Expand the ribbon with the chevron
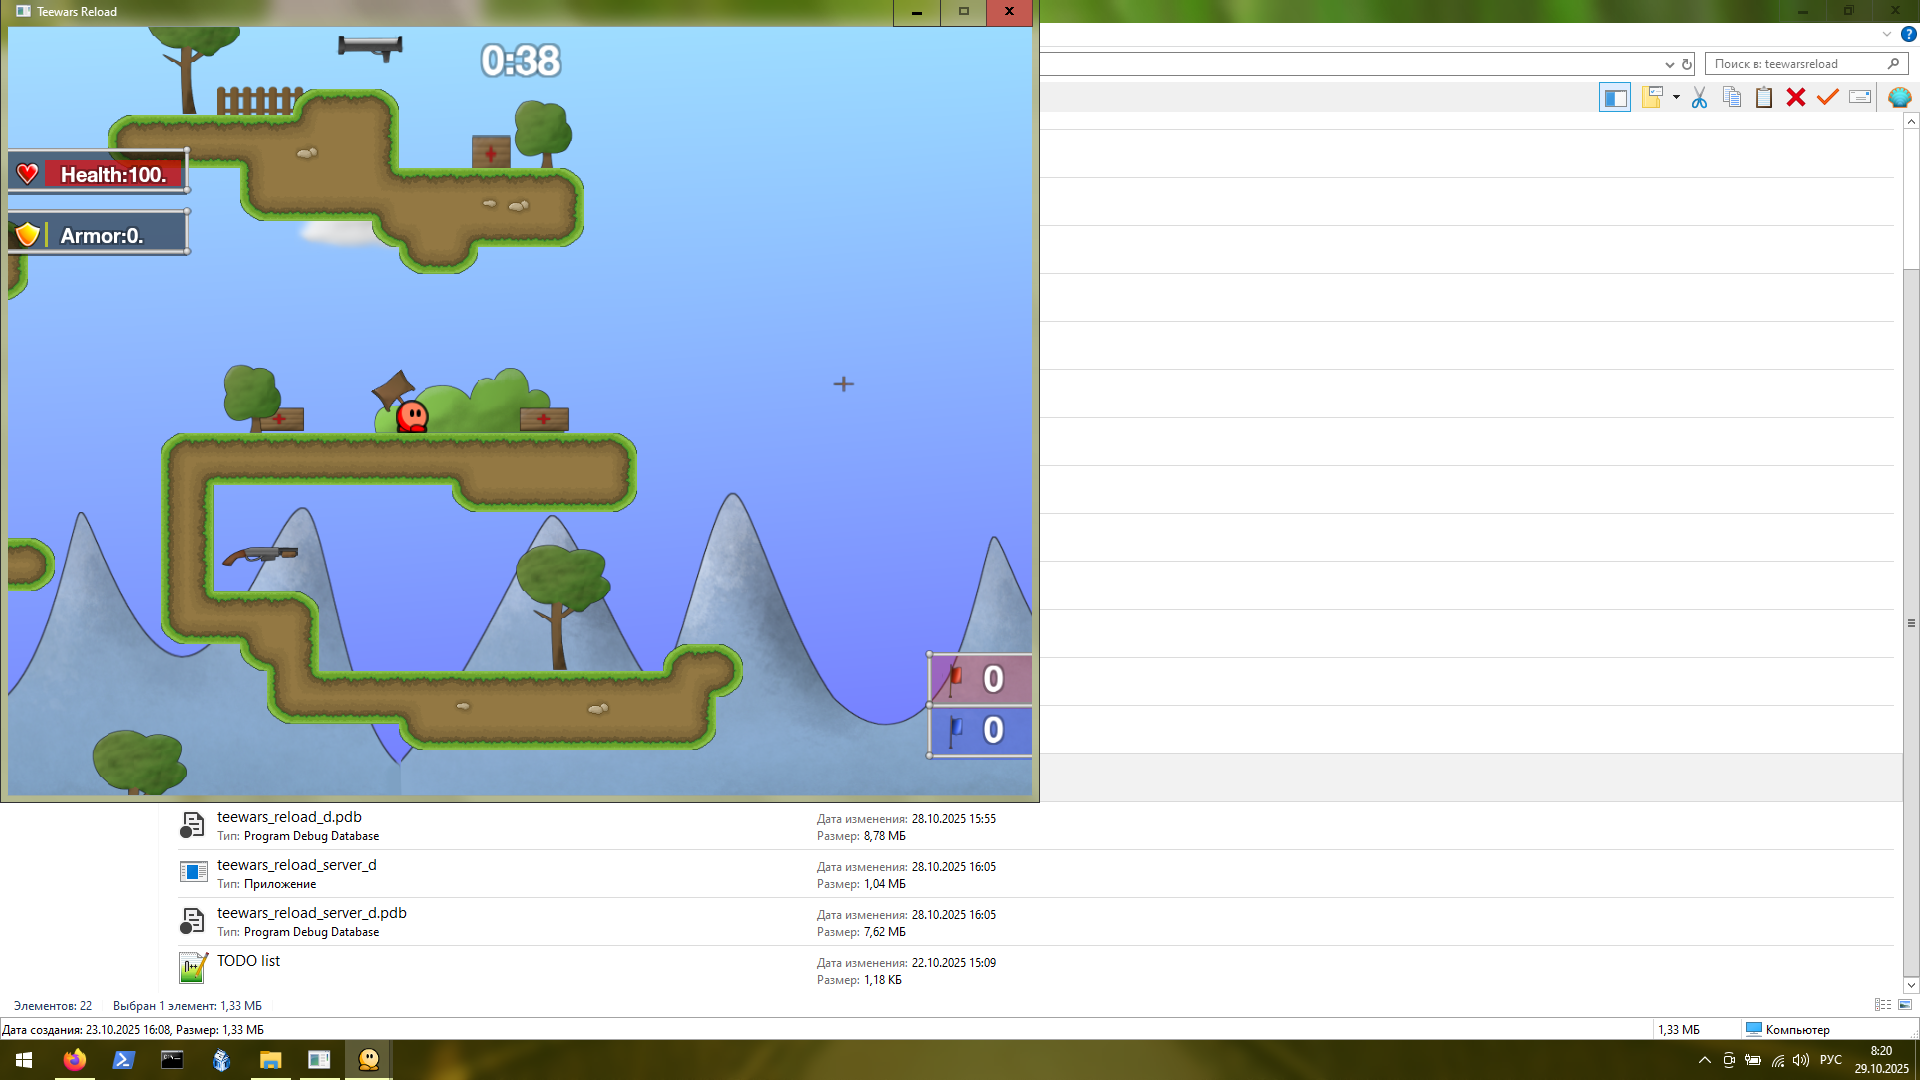Viewport: 1920px width, 1080px height. tap(1886, 34)
